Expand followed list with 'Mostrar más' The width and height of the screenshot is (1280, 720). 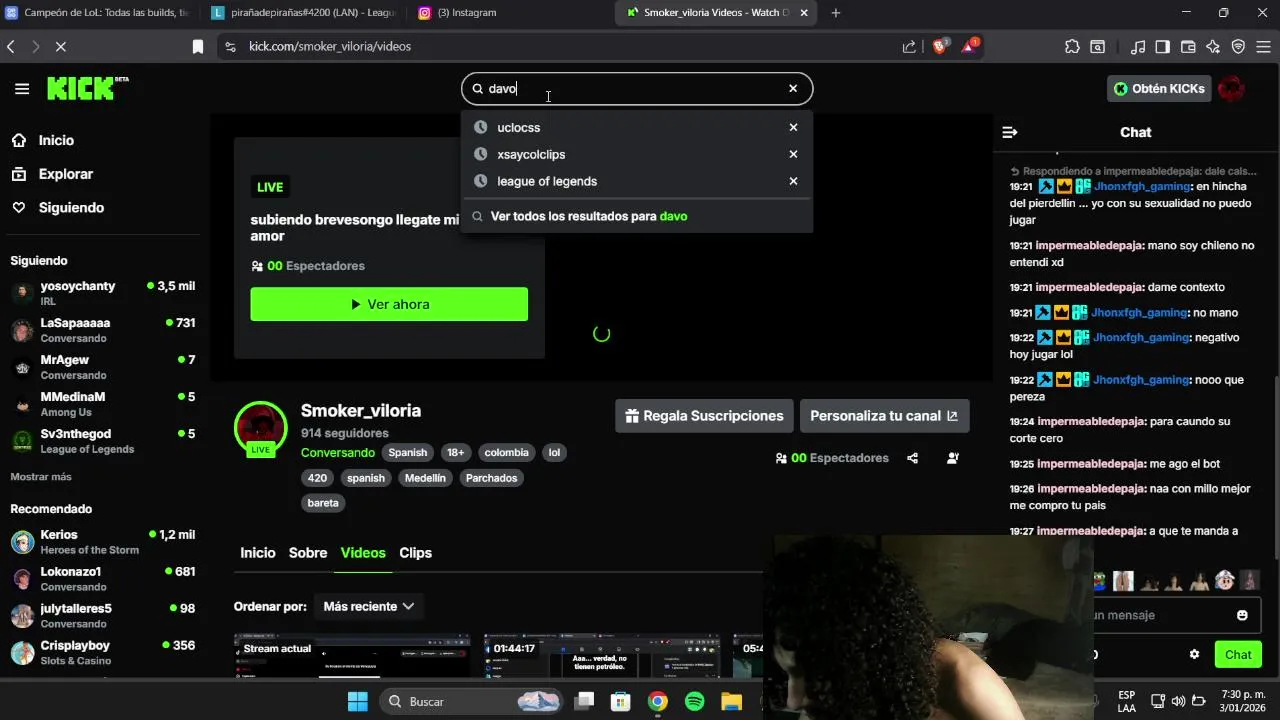(x=41, y=477)
